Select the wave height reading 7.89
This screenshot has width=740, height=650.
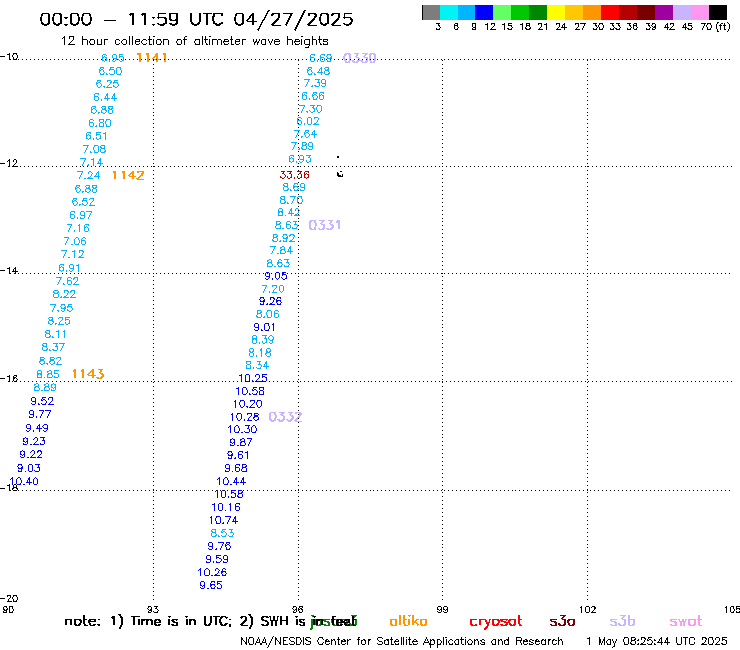coord(302,146)
